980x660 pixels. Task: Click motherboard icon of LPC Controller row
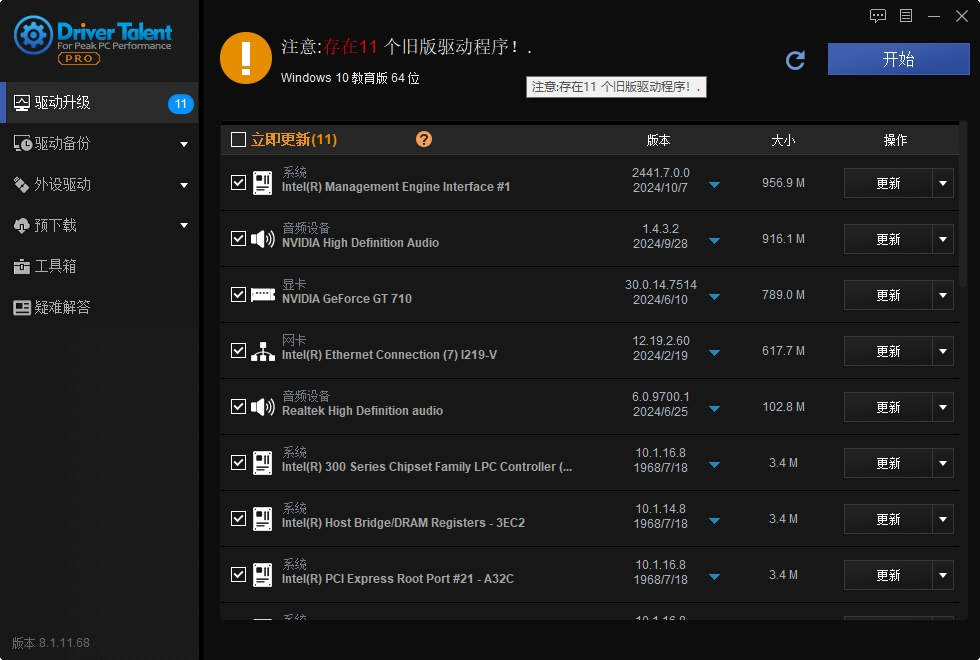coord(262,463)
